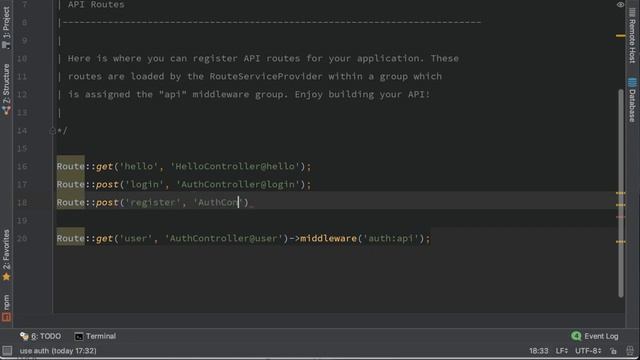The image size is (640, 360).
Task: Click the Event Log notification icon
Action: pos(576,336)
